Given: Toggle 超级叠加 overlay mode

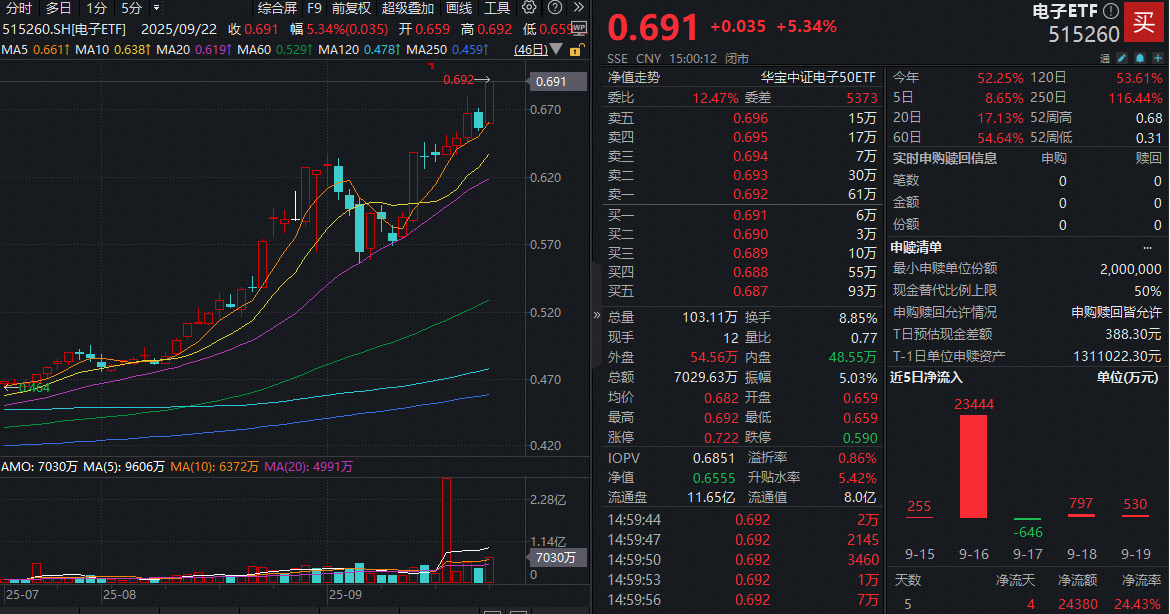Looking at the screenshot, I should pos(407,8).
